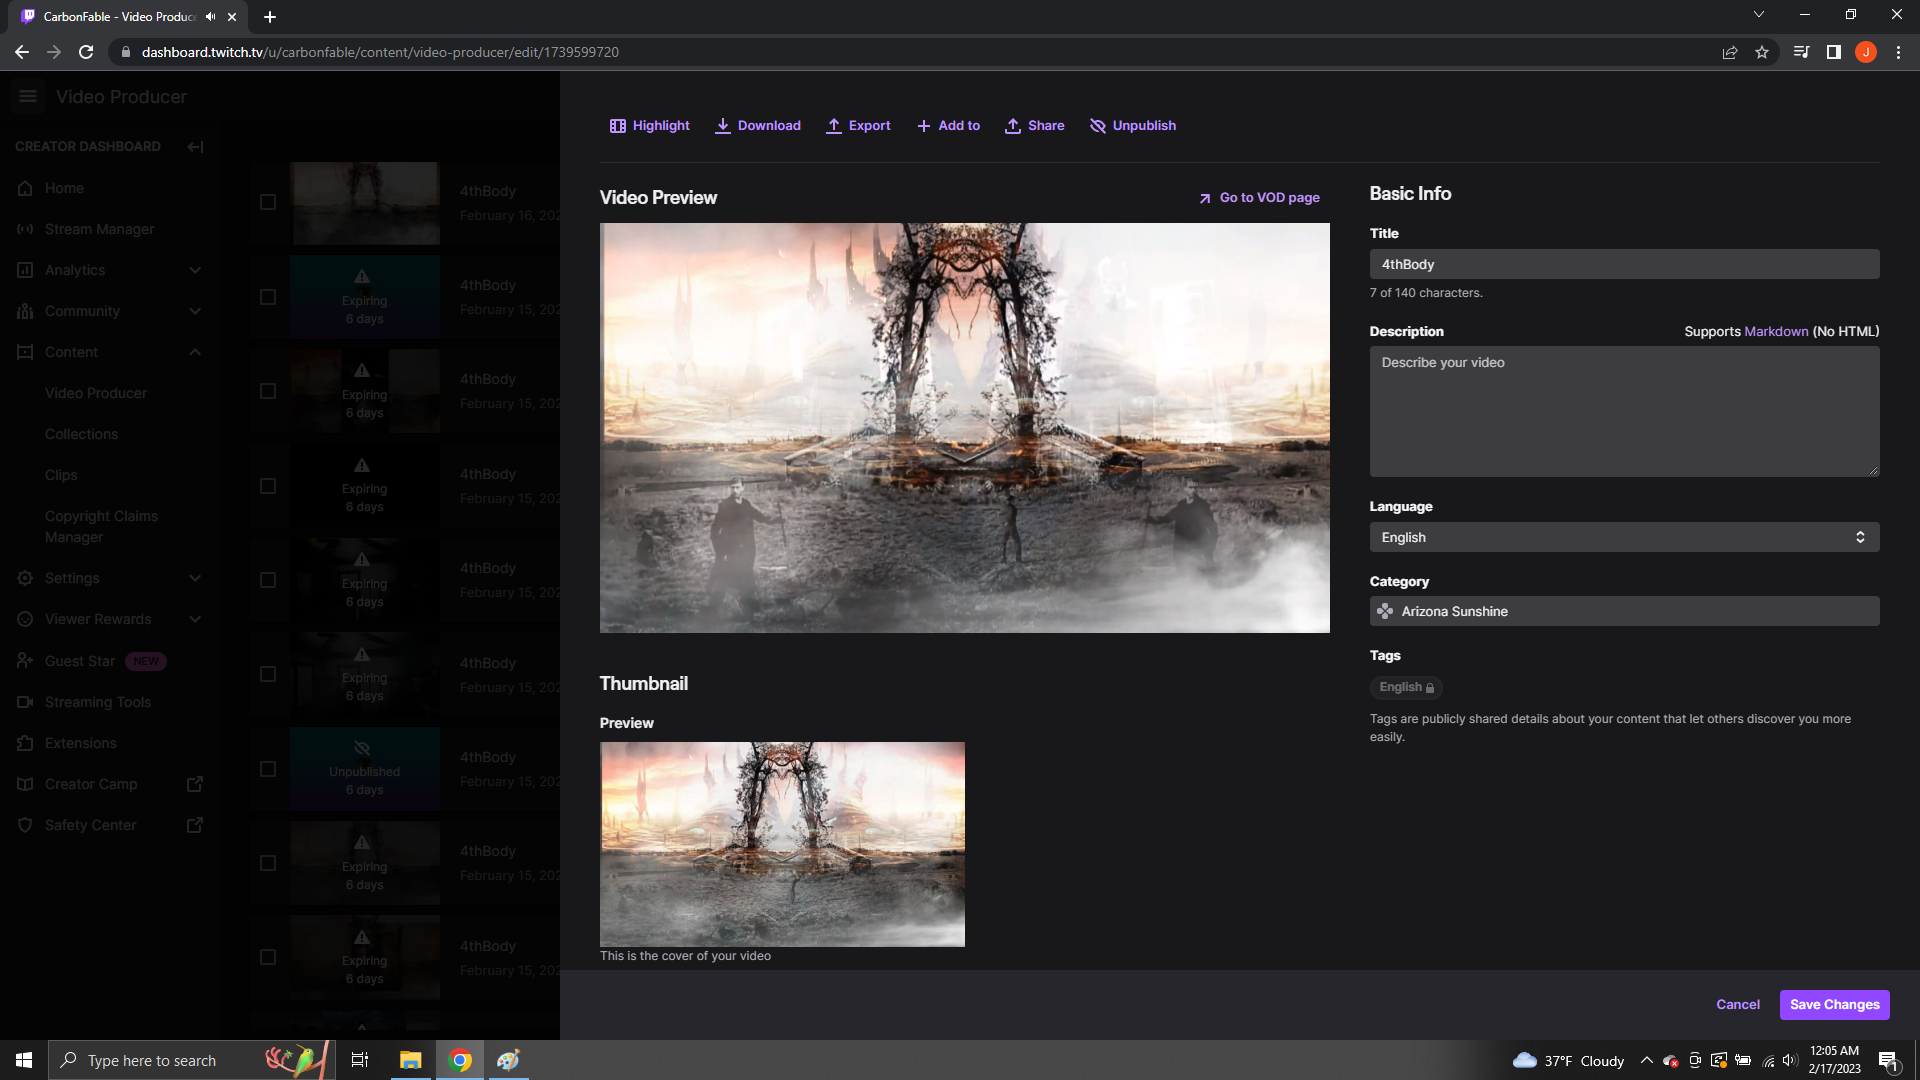1920x1080 pixels.
Task: Open the Language dropdown showing English
Action: coord(1624,537)
